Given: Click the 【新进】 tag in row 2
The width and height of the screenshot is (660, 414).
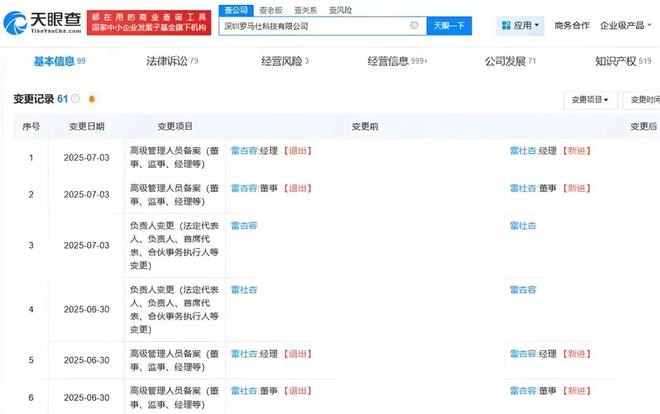Looking at the screenshot, I should tap(577, 188).
